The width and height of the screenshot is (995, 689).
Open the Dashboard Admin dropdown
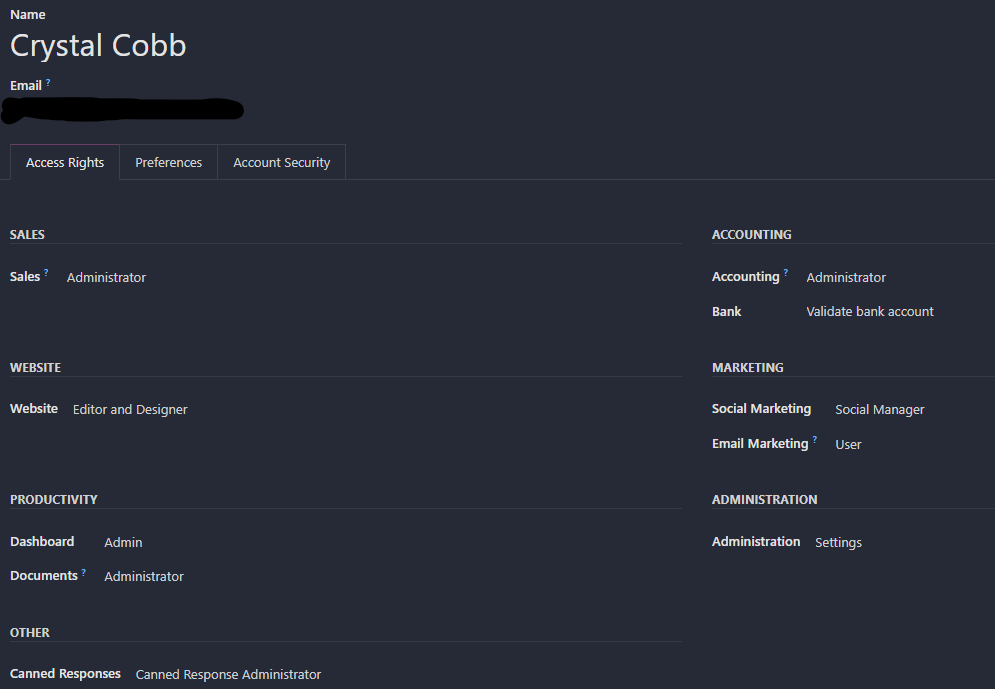point(123,543)
